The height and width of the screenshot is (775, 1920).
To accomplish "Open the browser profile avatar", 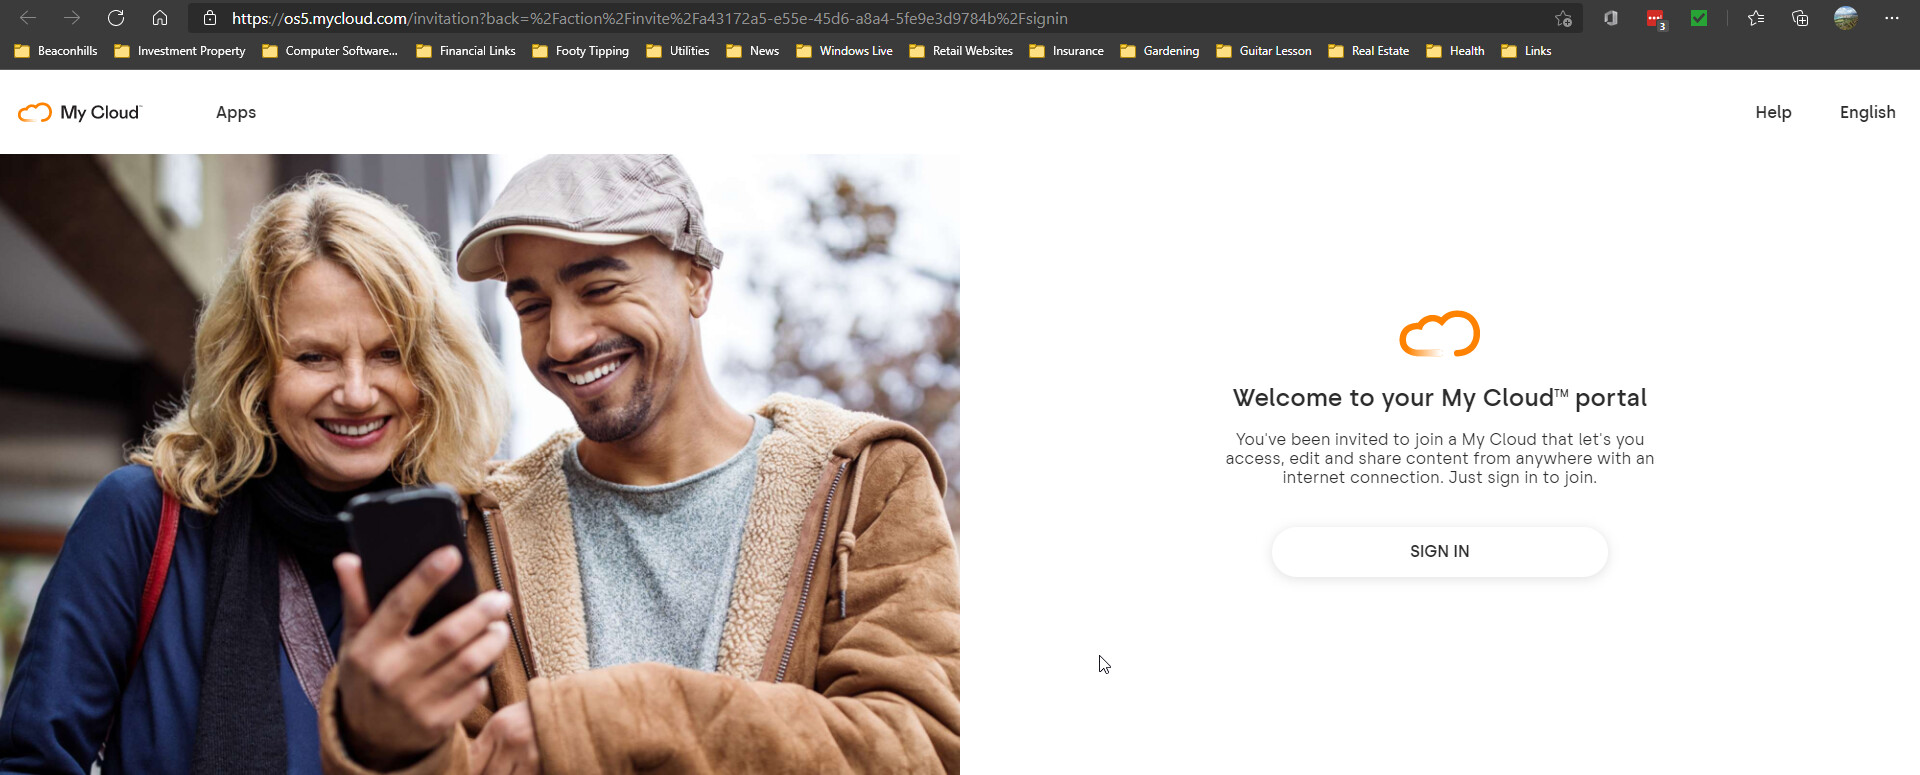I will (1846, 18).
